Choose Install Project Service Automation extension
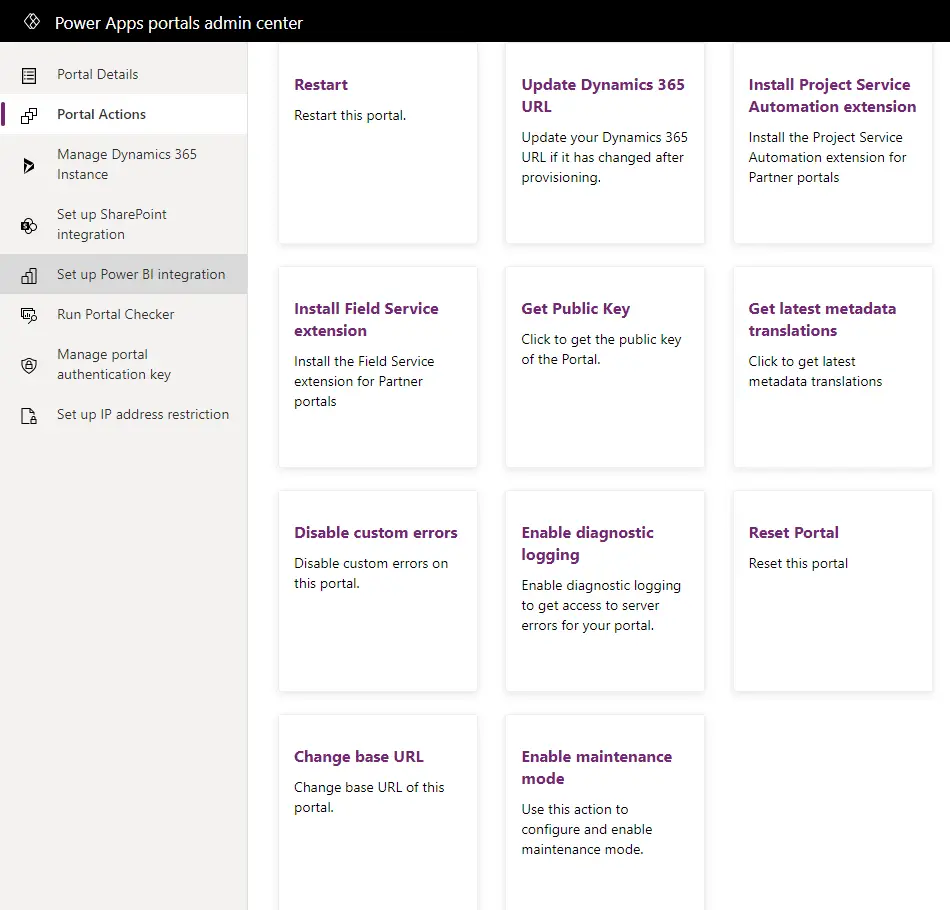Viewport: 950px width, 910px height. point(832,143)
